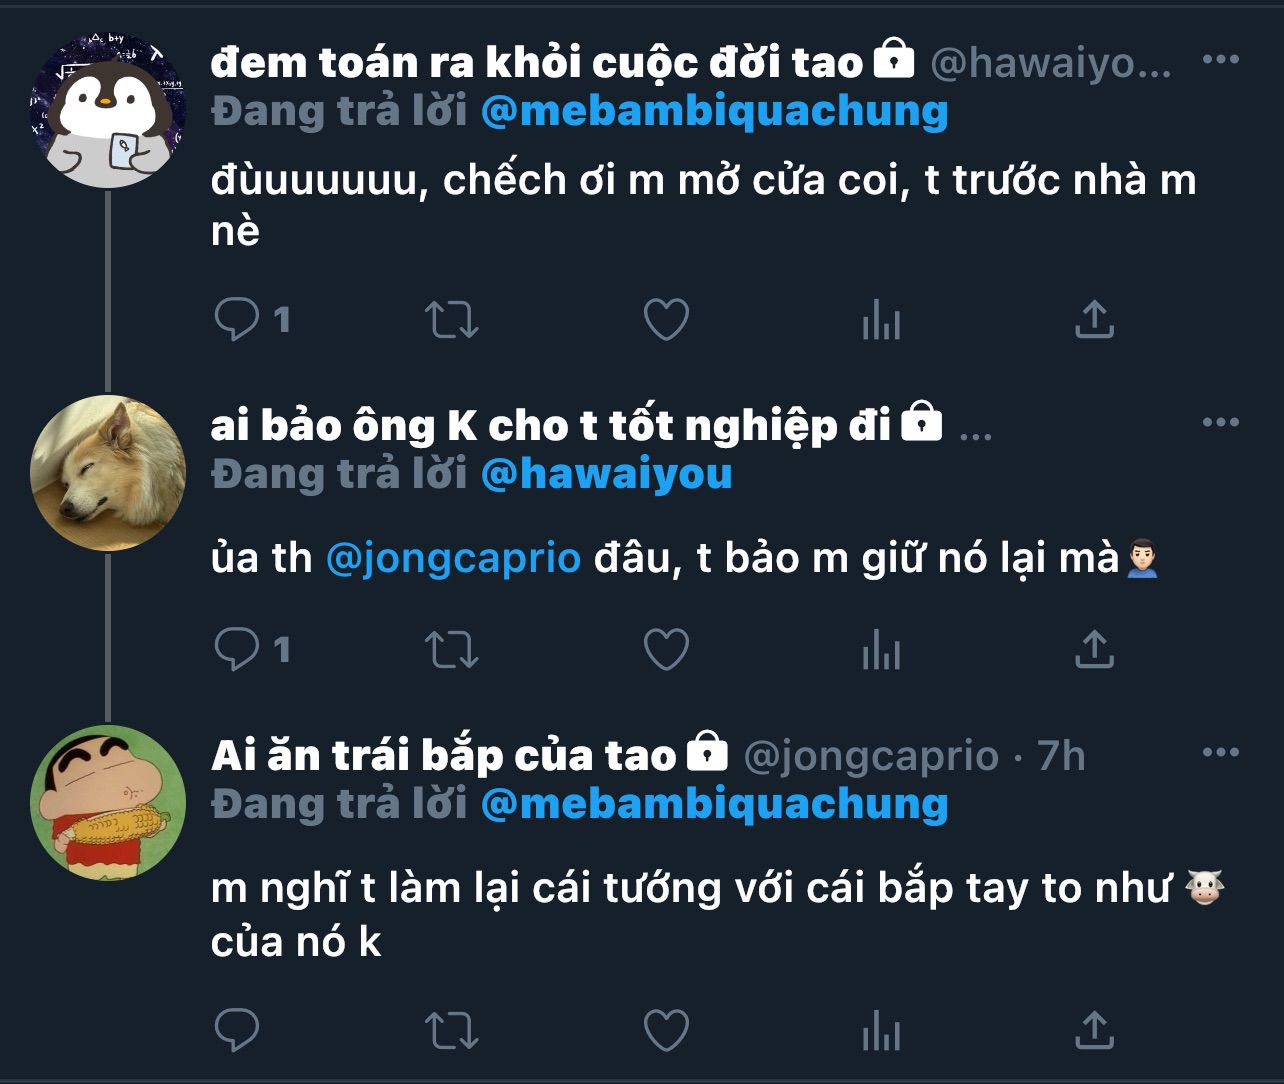This screenshot has height=1084, width=1284.
Task: View analytics of the first tweet
Action: point(881,321)
